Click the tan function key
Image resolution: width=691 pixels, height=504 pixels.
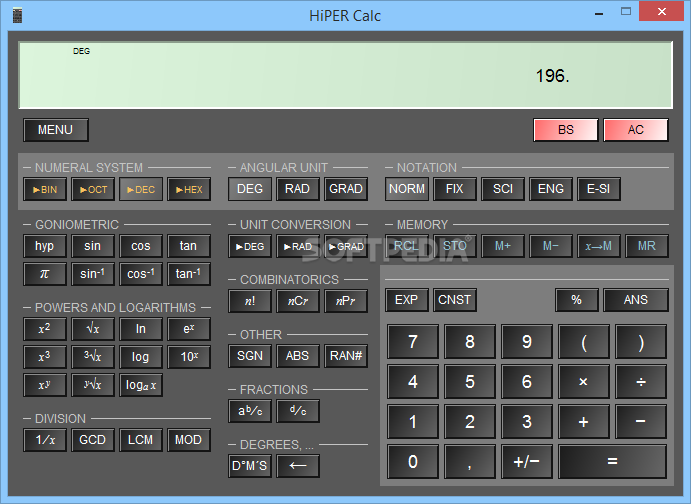pos(189,246)
